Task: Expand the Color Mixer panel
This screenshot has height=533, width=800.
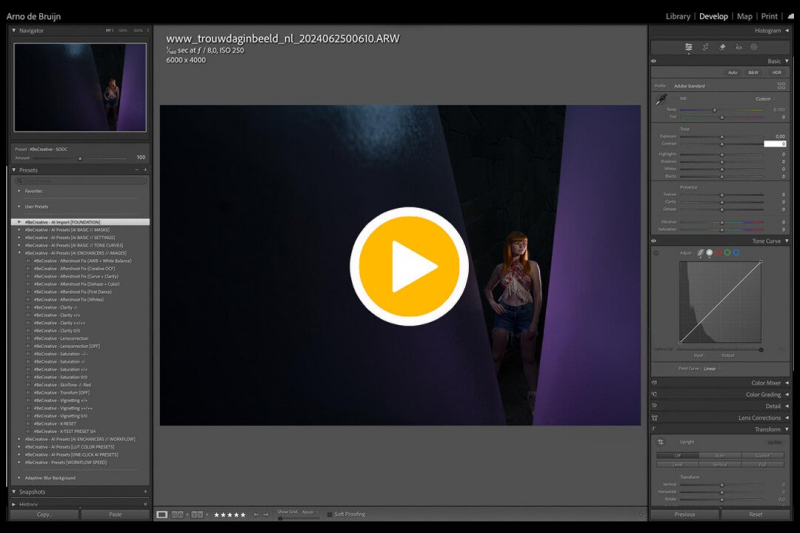Action: coord(787,383)
